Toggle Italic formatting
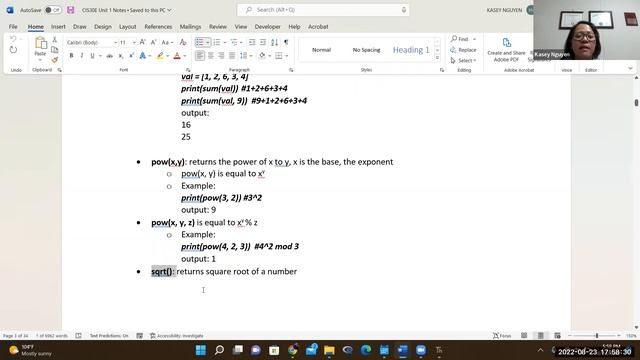640x360 pixels. click(82, 56)
